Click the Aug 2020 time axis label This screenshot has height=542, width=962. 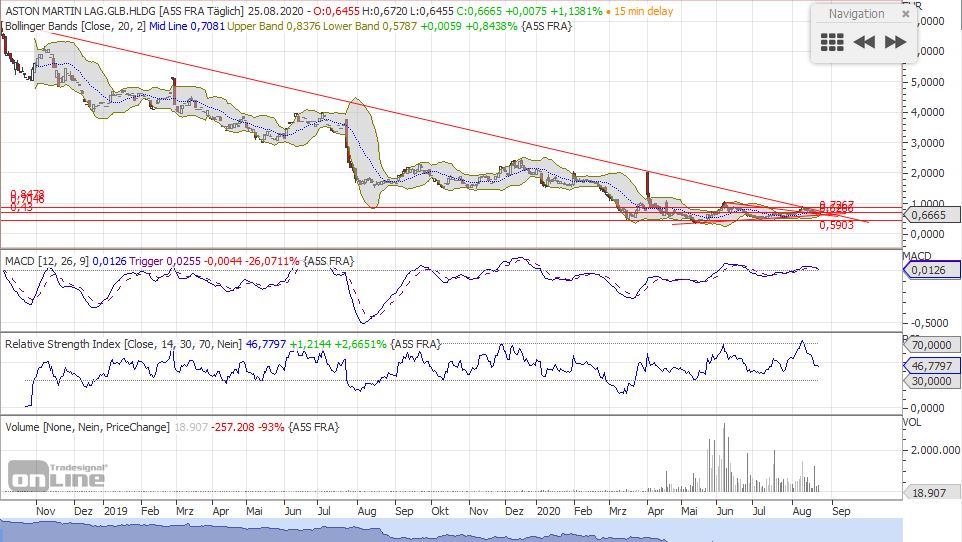[x=802, y=511]
